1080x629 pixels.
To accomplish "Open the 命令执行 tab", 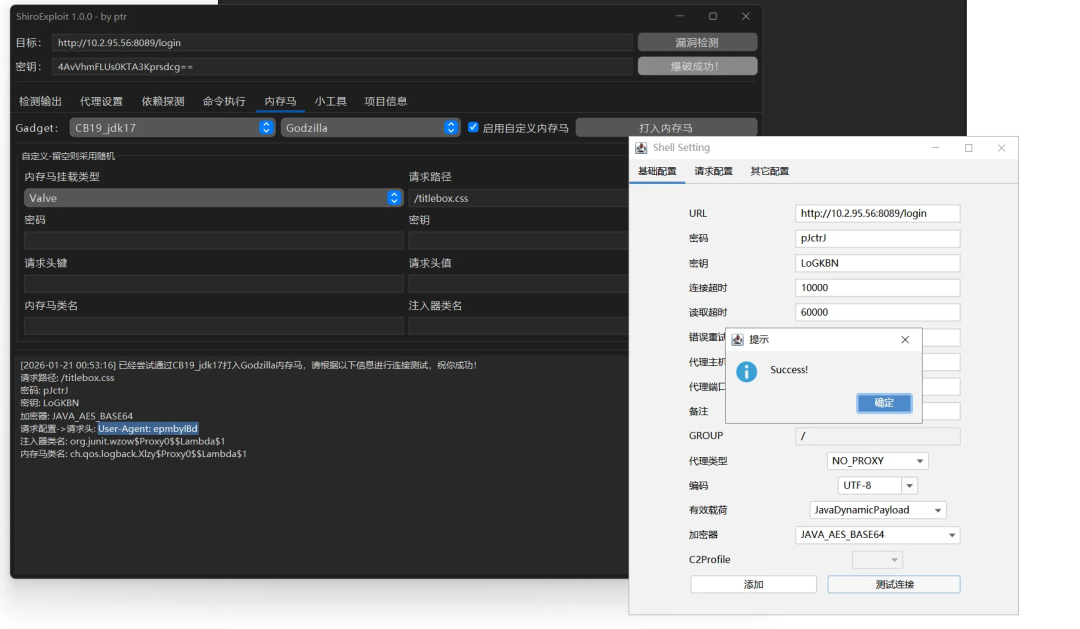I will (x=225, y=101).
